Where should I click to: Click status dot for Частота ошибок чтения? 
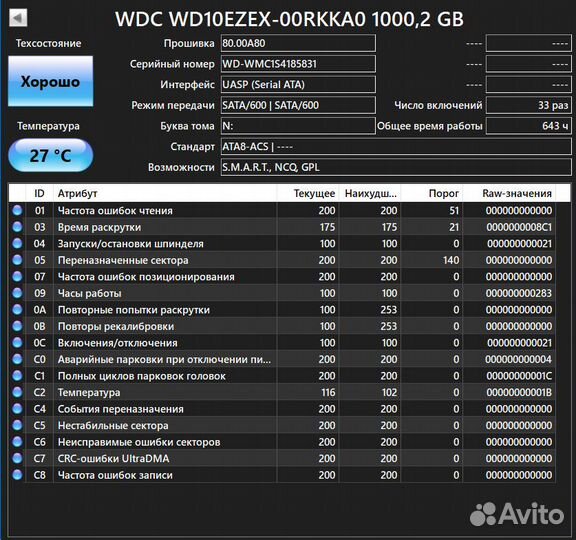point(17,210)
